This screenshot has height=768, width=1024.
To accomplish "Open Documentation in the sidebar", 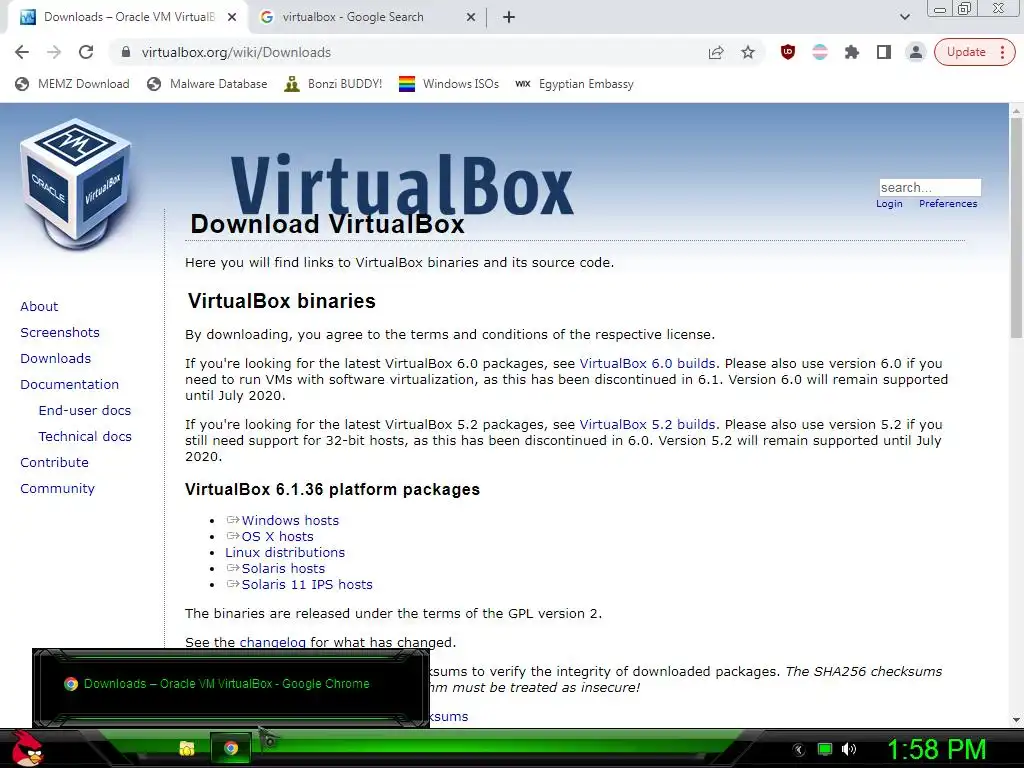I will (x=70, y=385).
